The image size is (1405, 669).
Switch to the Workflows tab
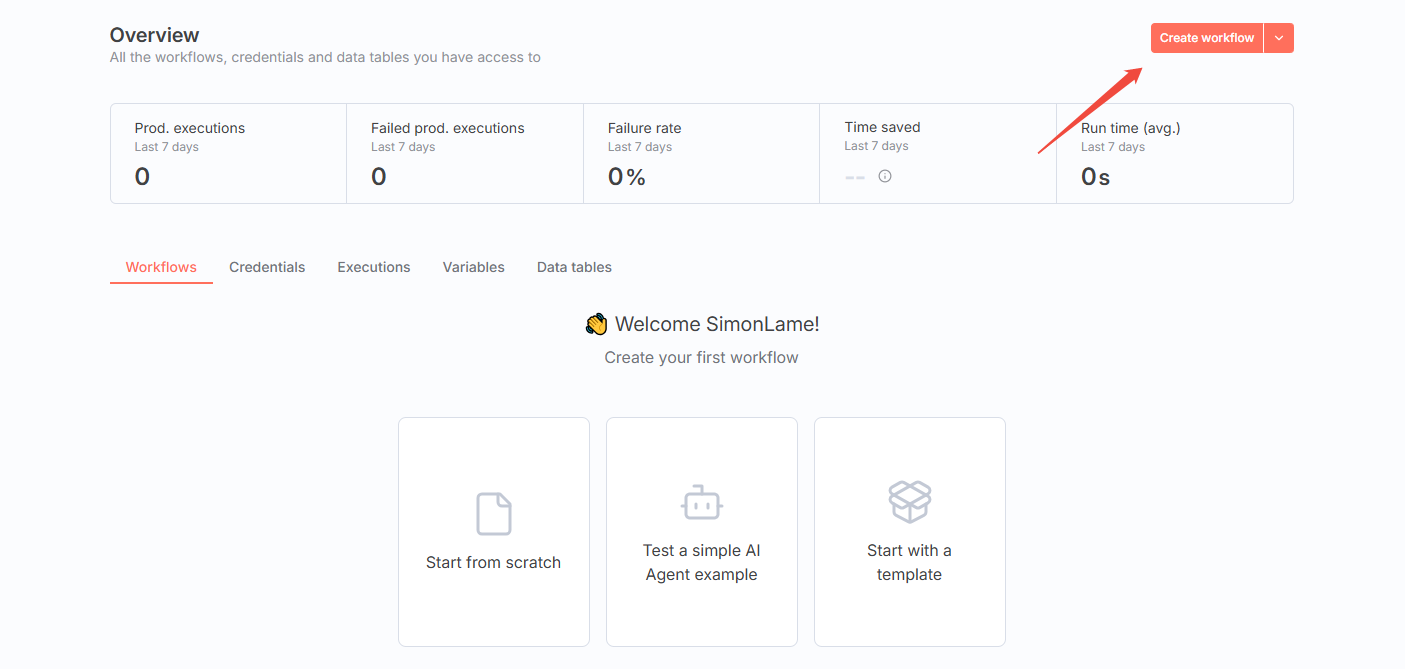(x=161, y=267)
